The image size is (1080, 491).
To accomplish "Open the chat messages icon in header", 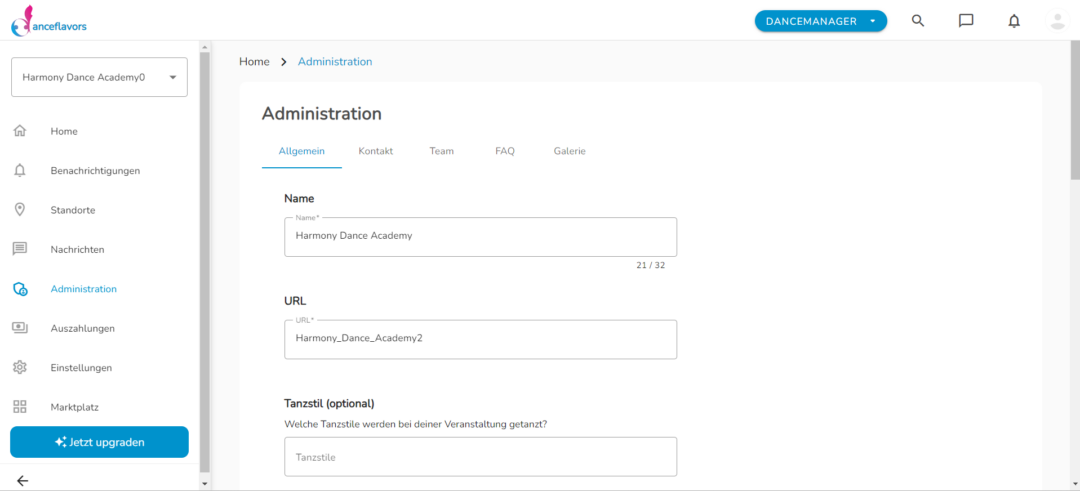I will click(x=966, y=21).
